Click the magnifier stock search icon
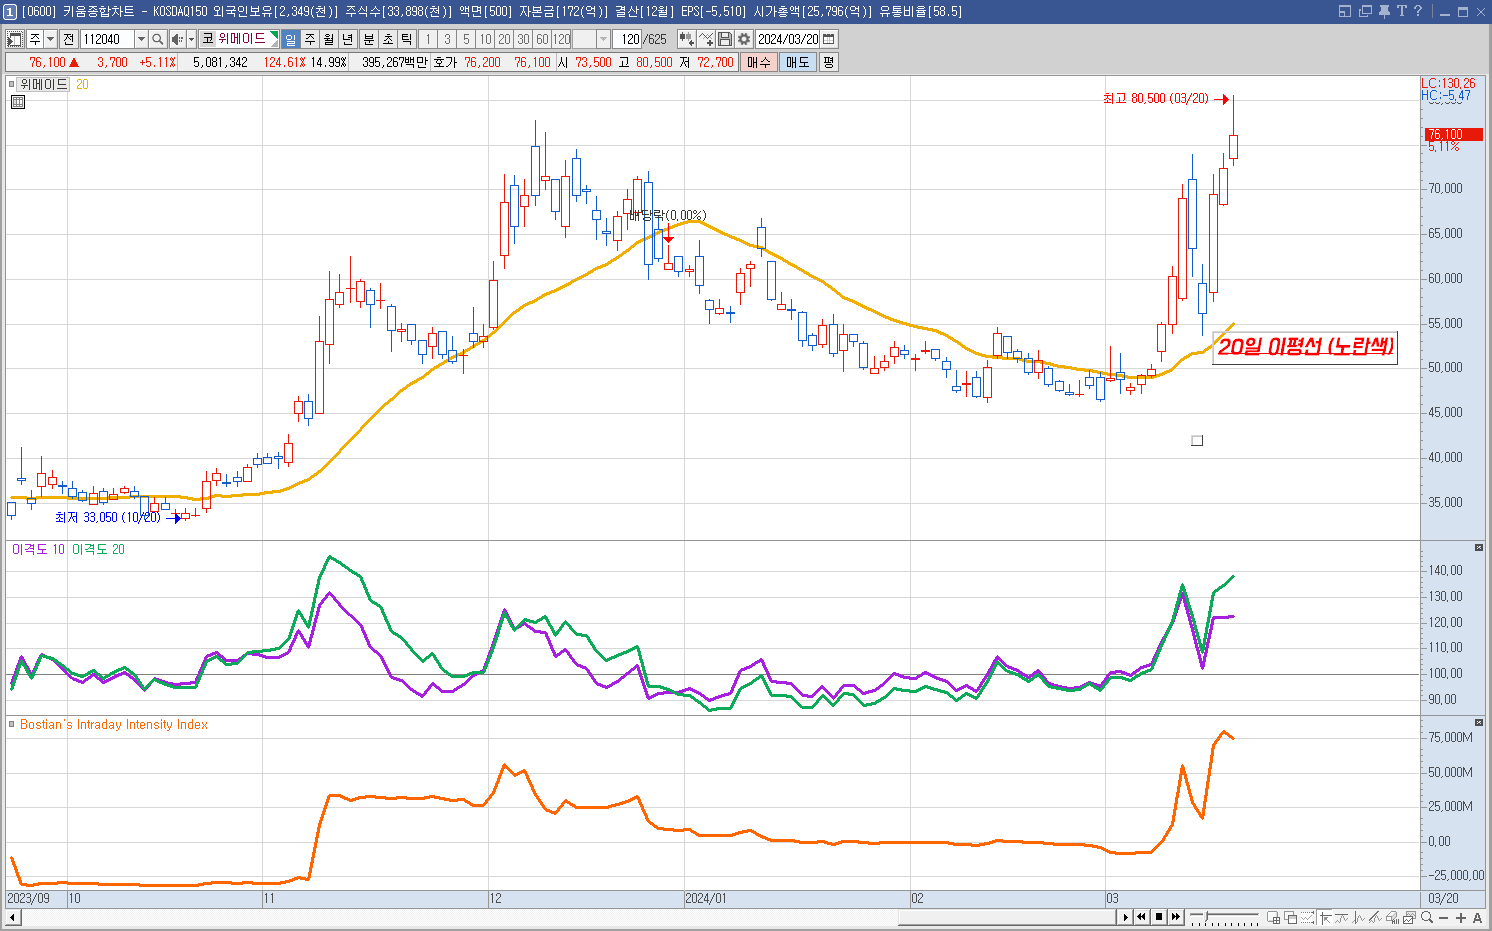The image size is (1492, 931). coord(158,39)
